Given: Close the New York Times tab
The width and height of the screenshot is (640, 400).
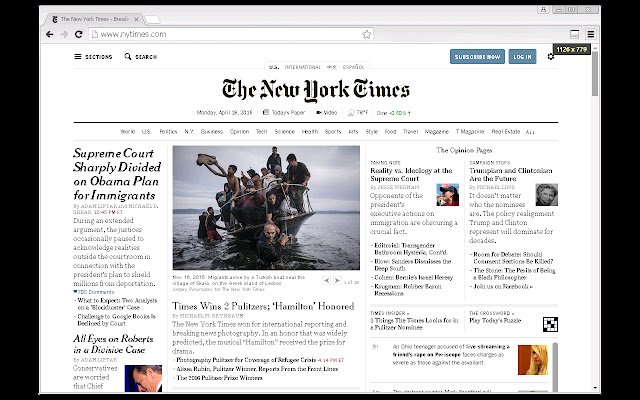Looking at the screenshot, I should pyautogui.click(x=136, y=19).
